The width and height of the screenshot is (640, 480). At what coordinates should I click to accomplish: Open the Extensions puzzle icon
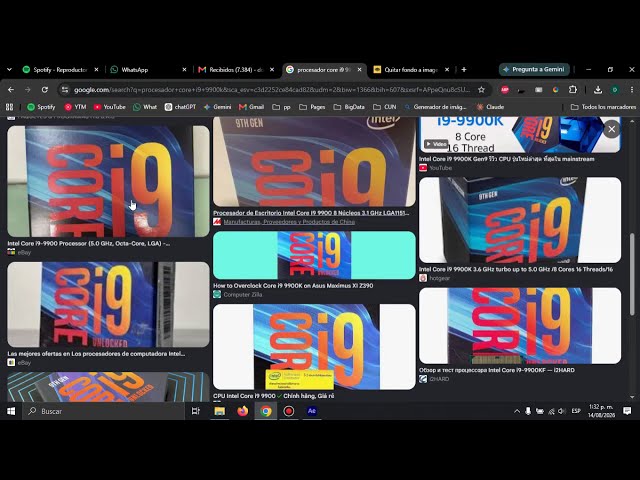pos(573,90)
